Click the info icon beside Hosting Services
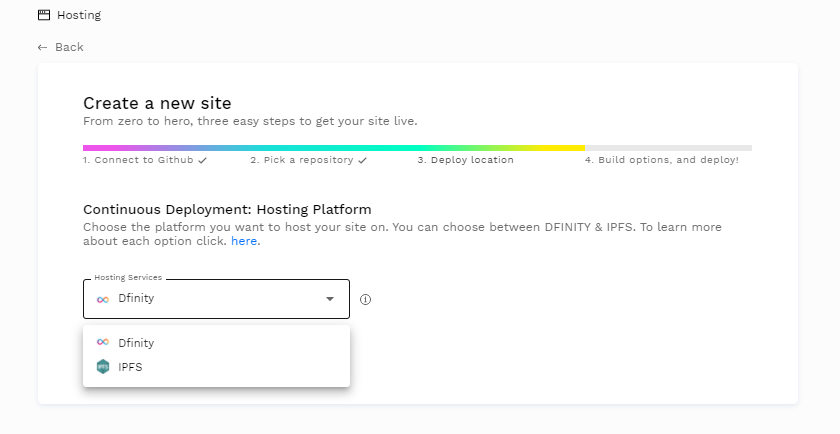This screenshot has width=840, height=434. tap(365, 299)
